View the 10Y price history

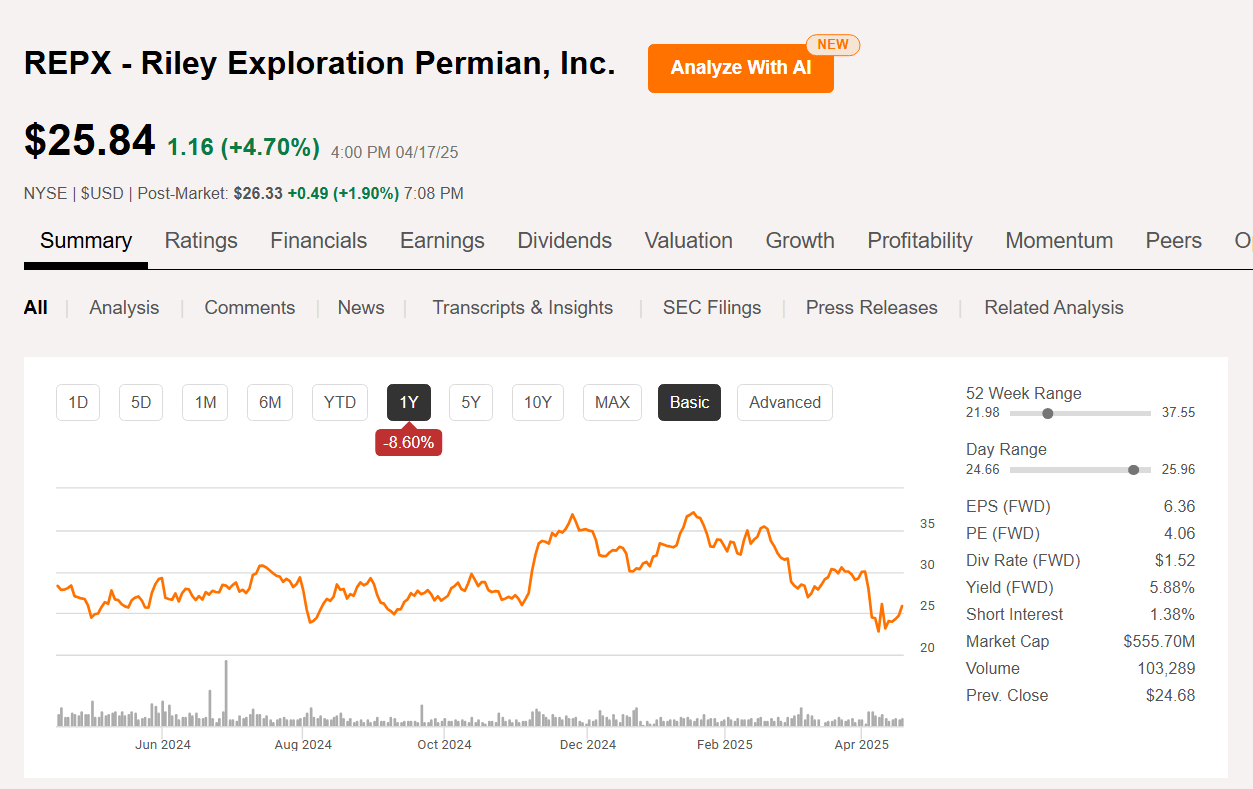click(537, 402)
